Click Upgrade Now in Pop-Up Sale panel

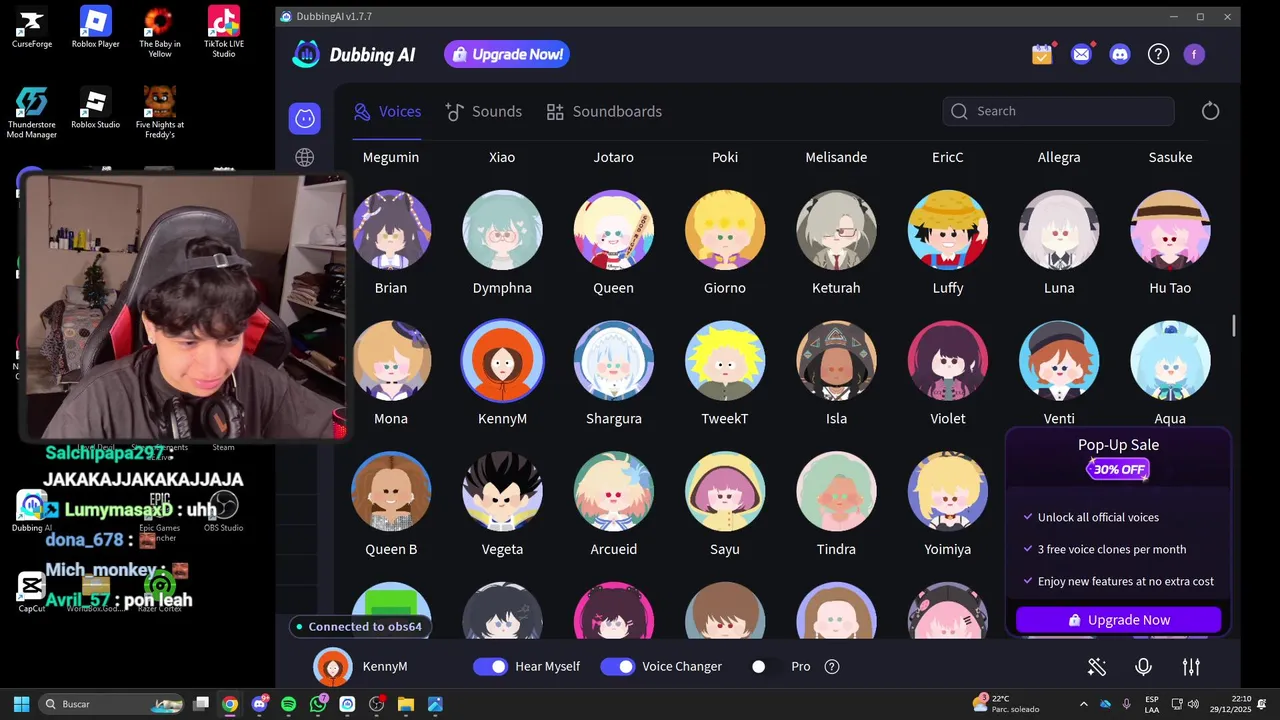(1118, 620)
